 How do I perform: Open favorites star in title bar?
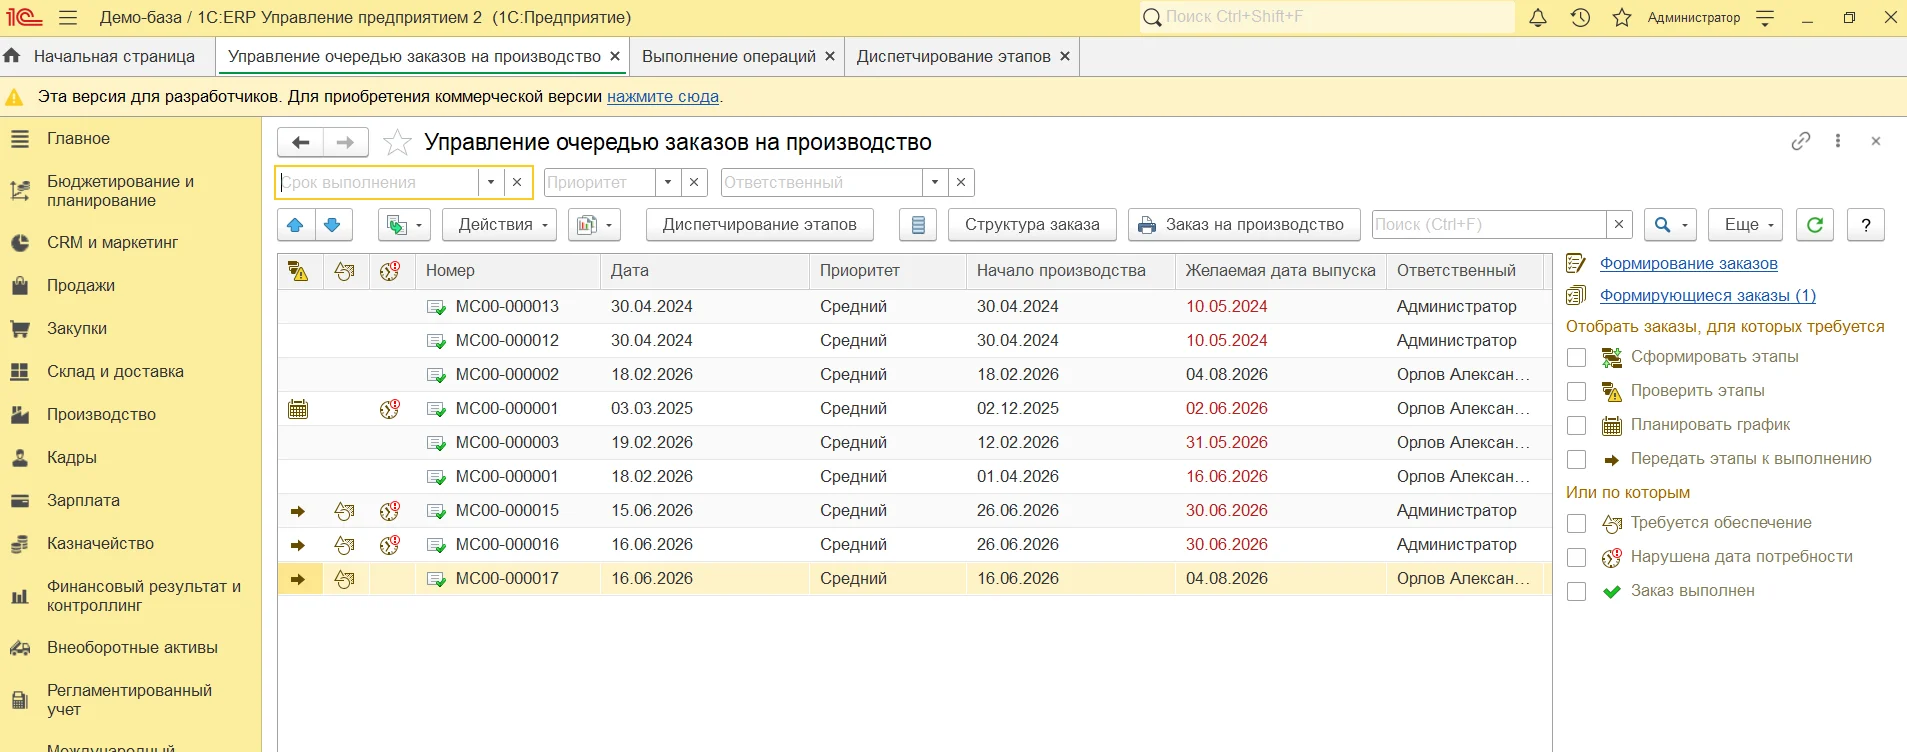tap(1622, 17)
